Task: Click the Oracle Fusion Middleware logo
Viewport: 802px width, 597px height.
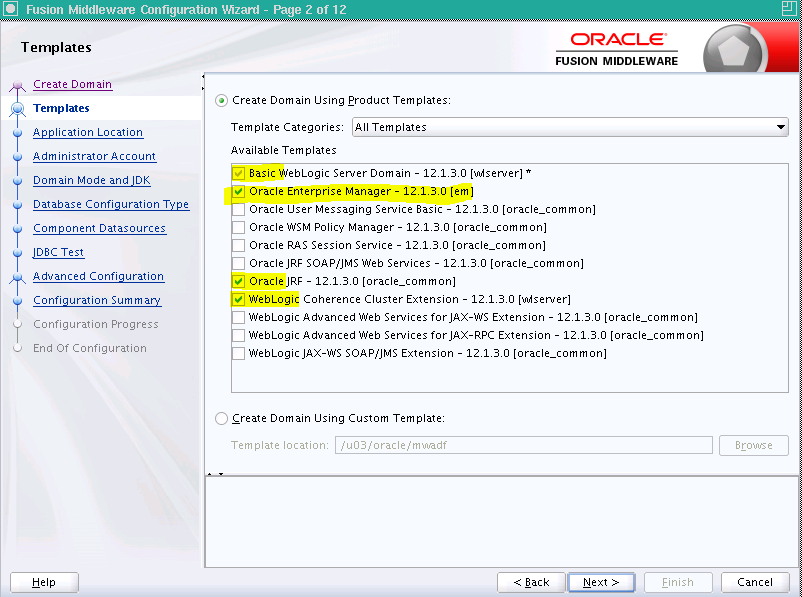Action: (x=617, y=49)
